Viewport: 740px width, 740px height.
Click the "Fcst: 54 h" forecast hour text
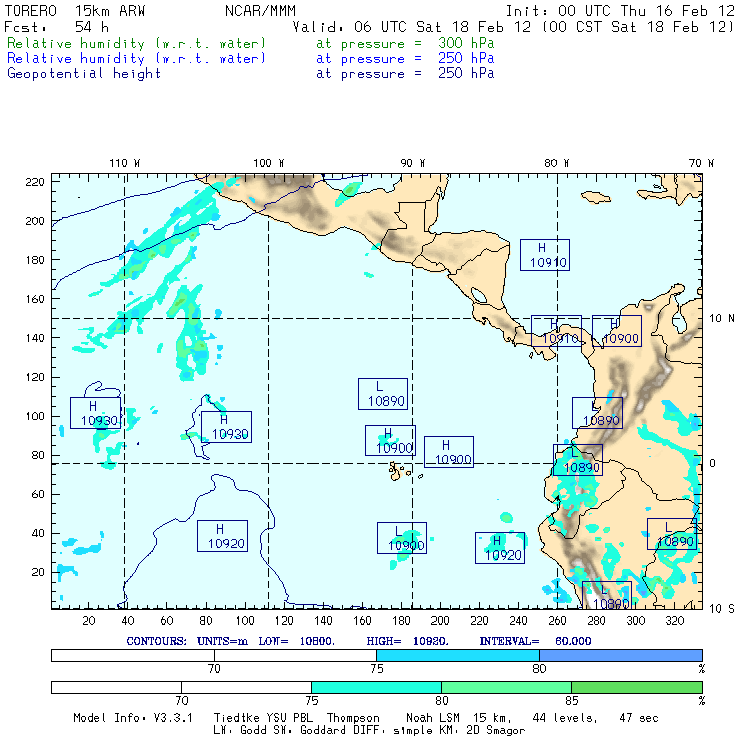tap(56, 27)
